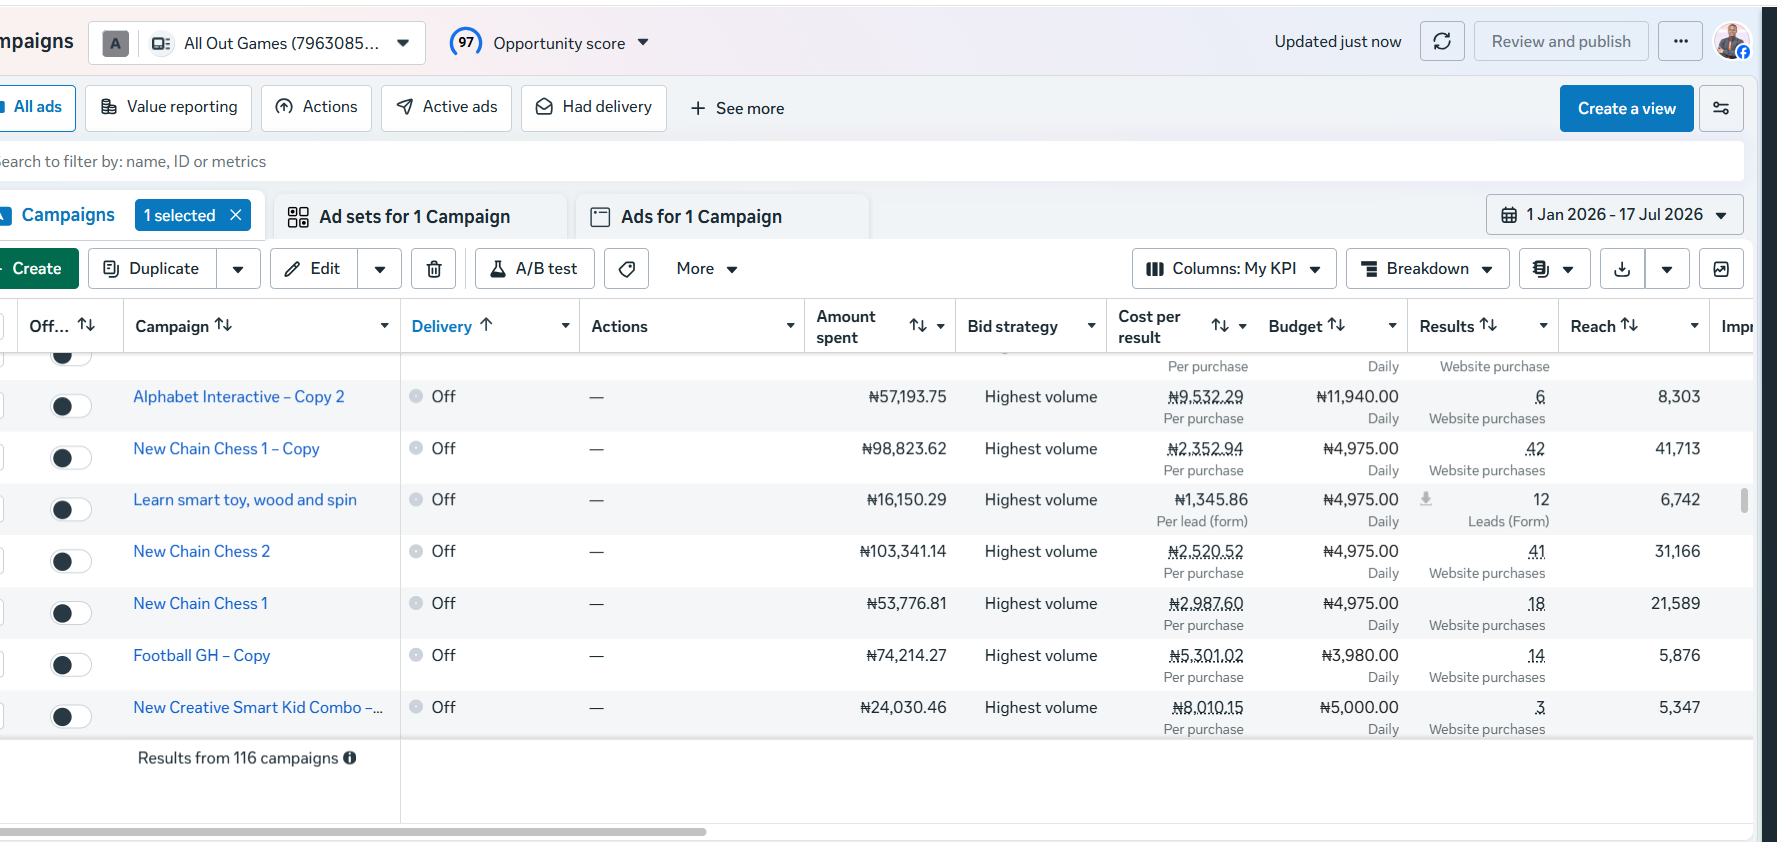1777x842 pixels.
Task: Click Create a view button
Action: (x=1626, y=108)
